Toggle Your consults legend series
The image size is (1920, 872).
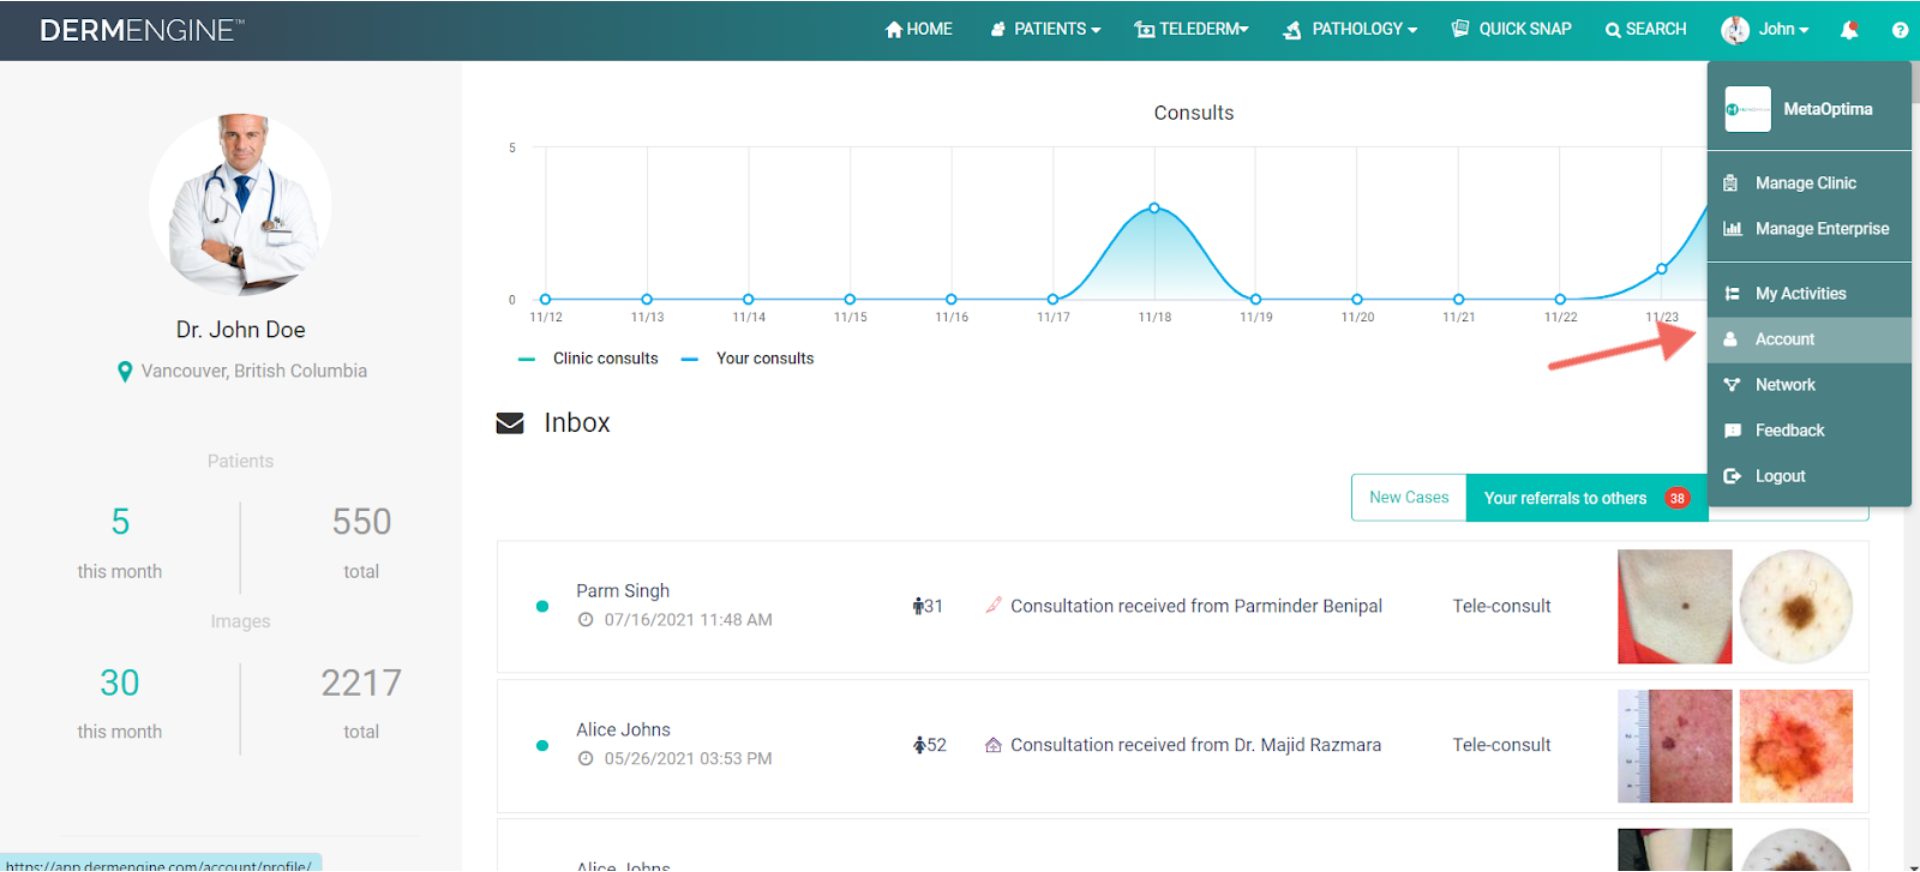[x=748, y=359]
